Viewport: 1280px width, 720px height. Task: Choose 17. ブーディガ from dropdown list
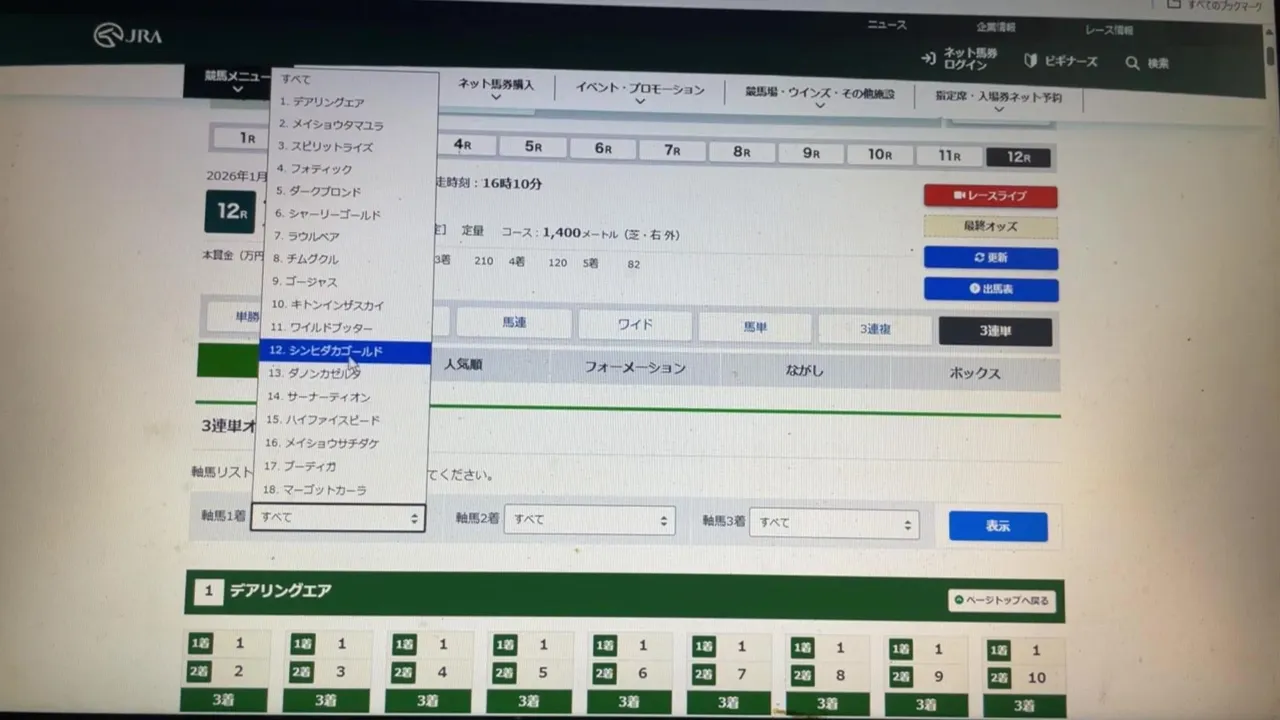(x=341, y=466)
